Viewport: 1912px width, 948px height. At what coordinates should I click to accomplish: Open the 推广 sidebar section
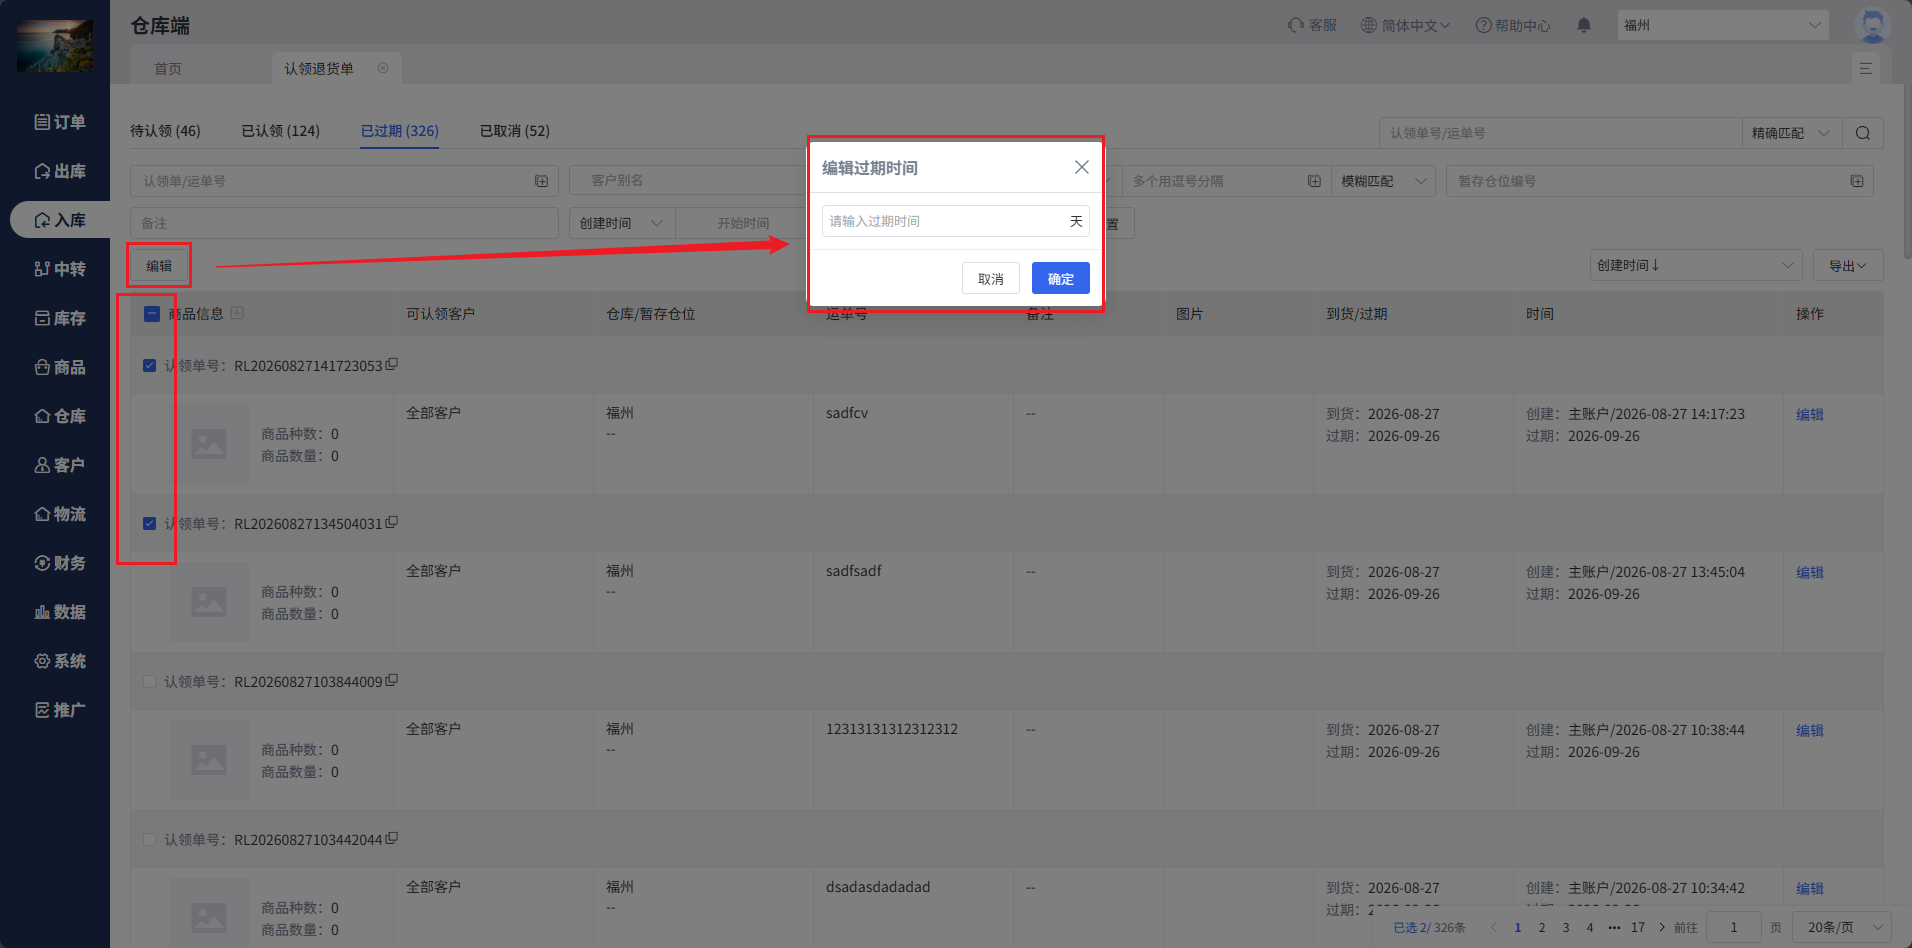(x=59, y=710)
